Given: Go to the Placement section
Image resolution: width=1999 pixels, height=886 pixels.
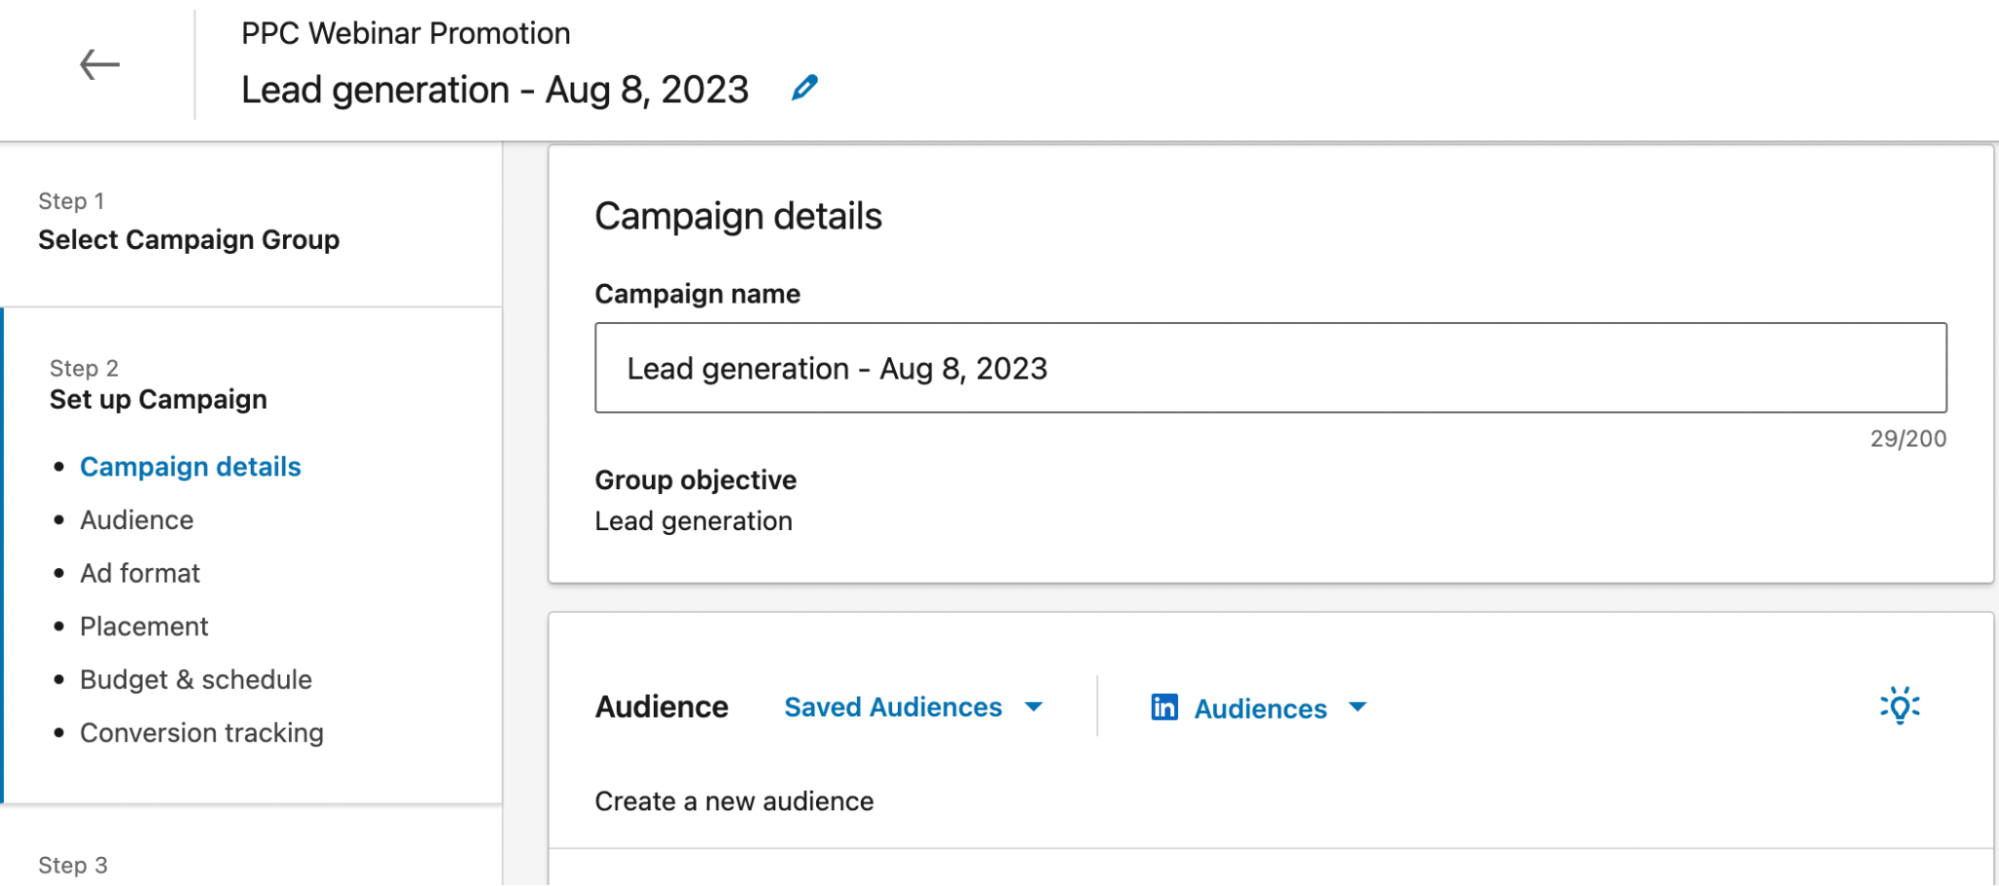Looking at the screenshot, I should point(144,626).
